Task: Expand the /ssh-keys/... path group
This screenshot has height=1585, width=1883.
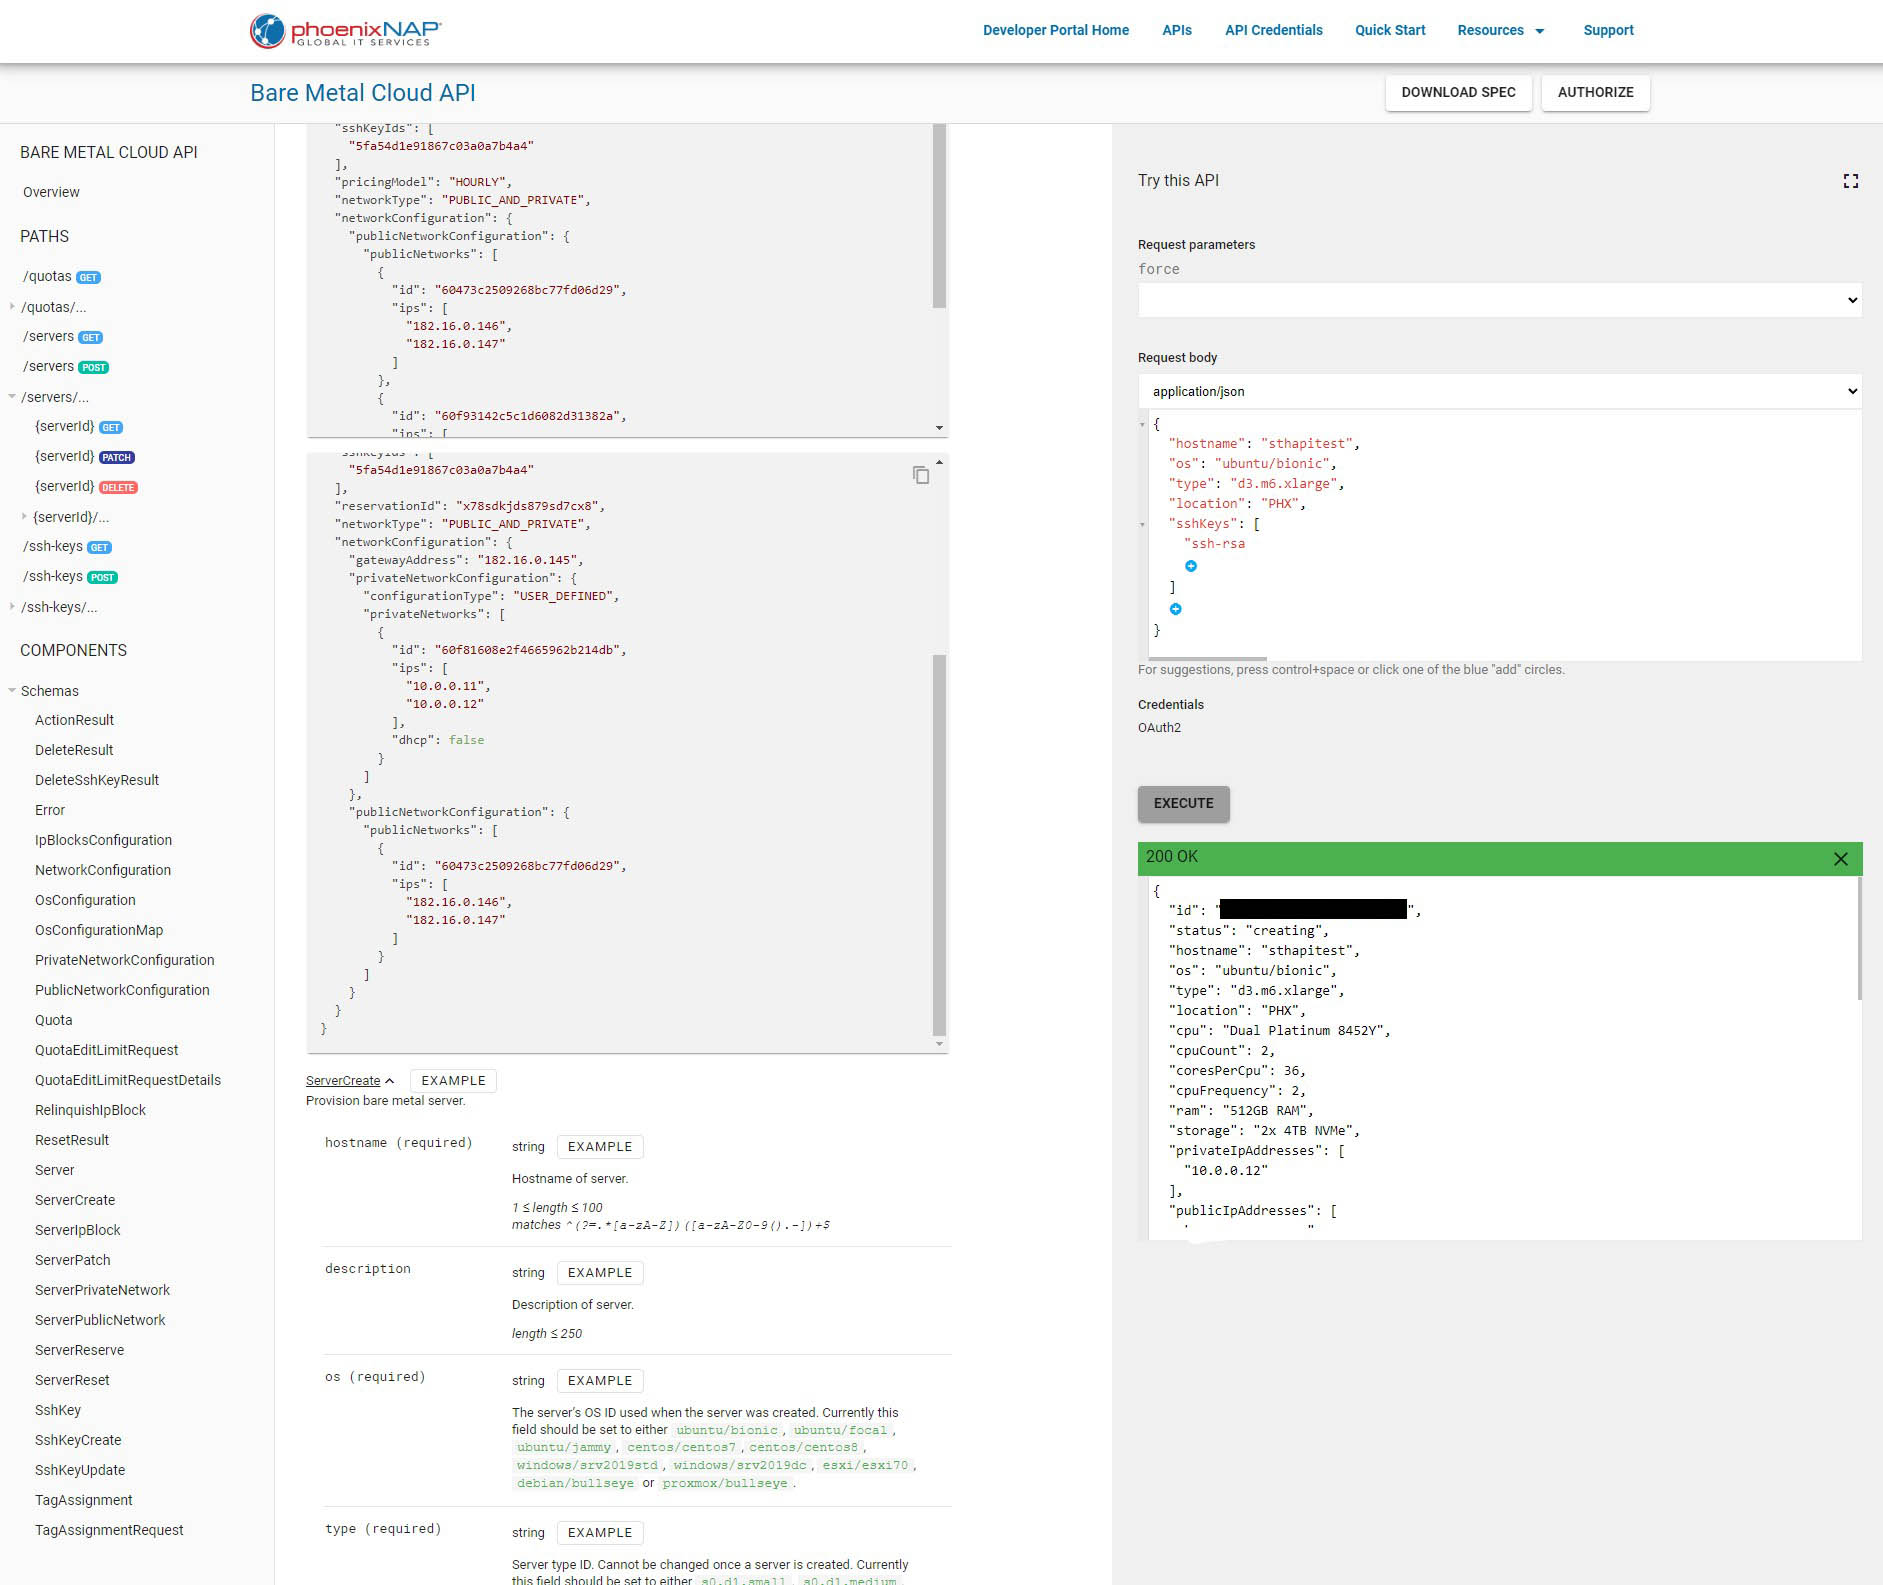Action: (x=12, y=607)
